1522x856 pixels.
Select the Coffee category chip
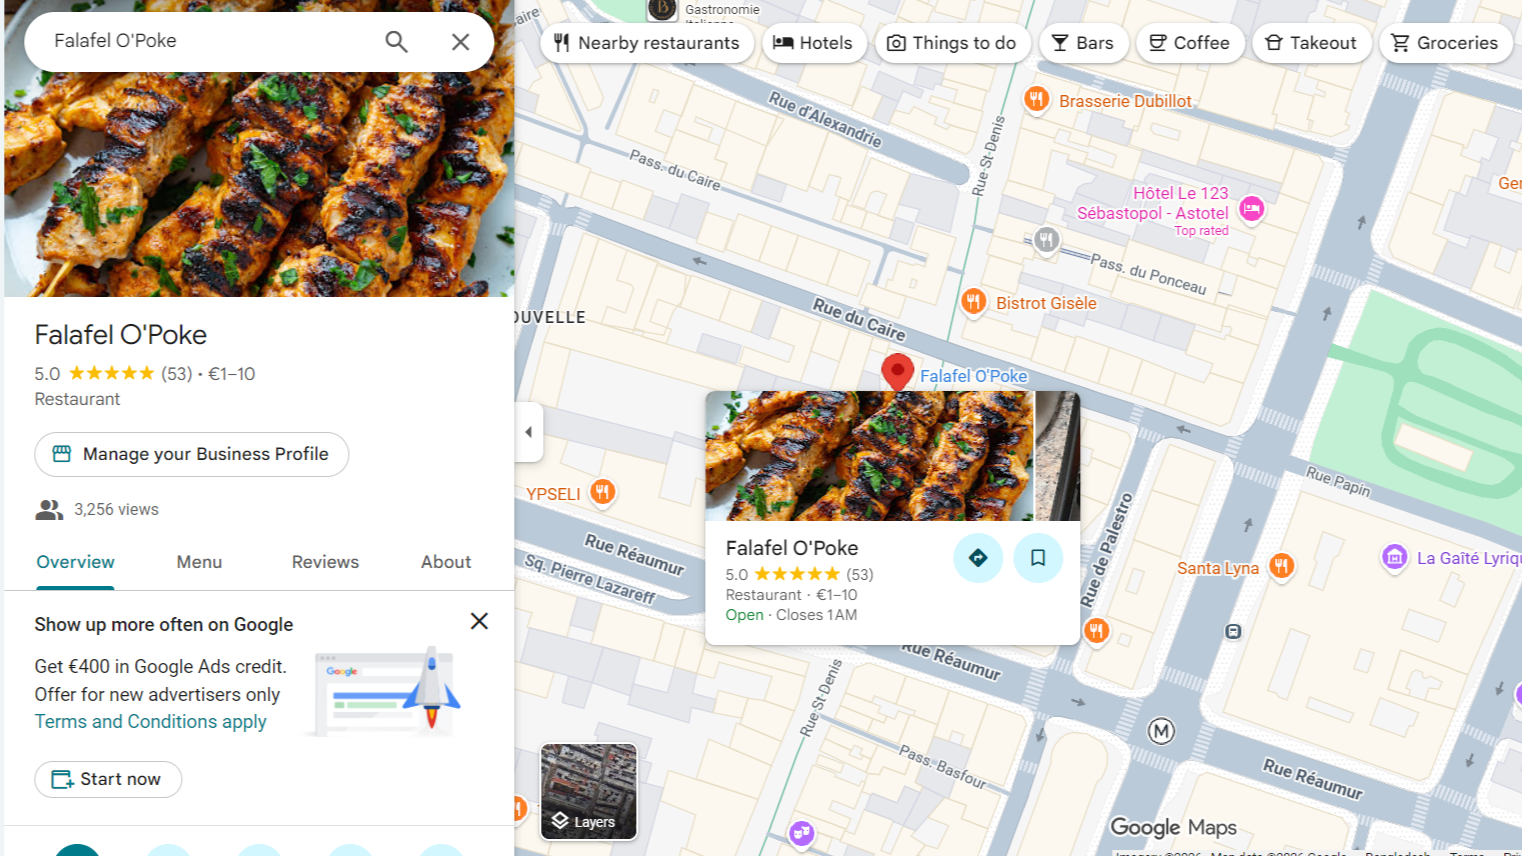pyautogui.click(x=1189, y=43)
